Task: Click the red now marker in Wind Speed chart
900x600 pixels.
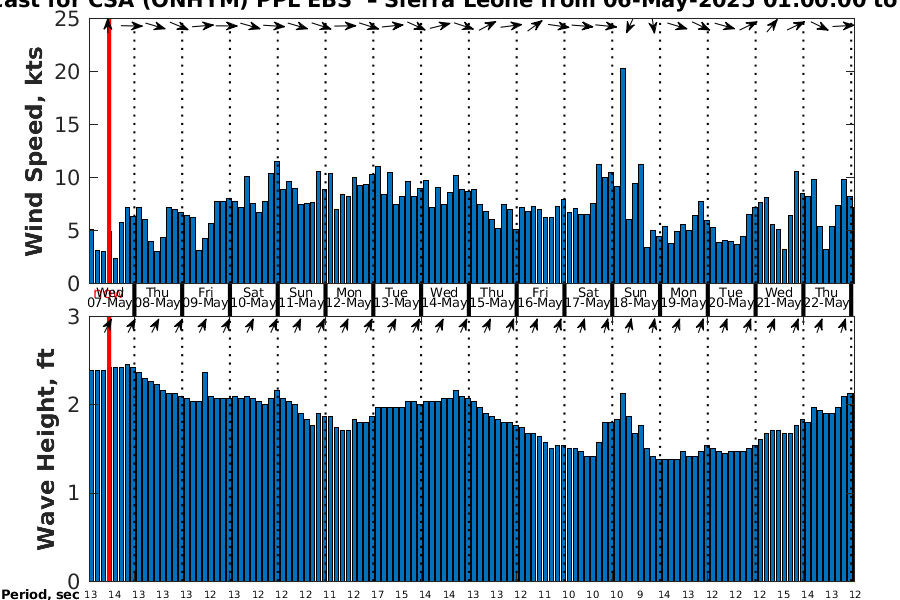Action: point(108,151)
